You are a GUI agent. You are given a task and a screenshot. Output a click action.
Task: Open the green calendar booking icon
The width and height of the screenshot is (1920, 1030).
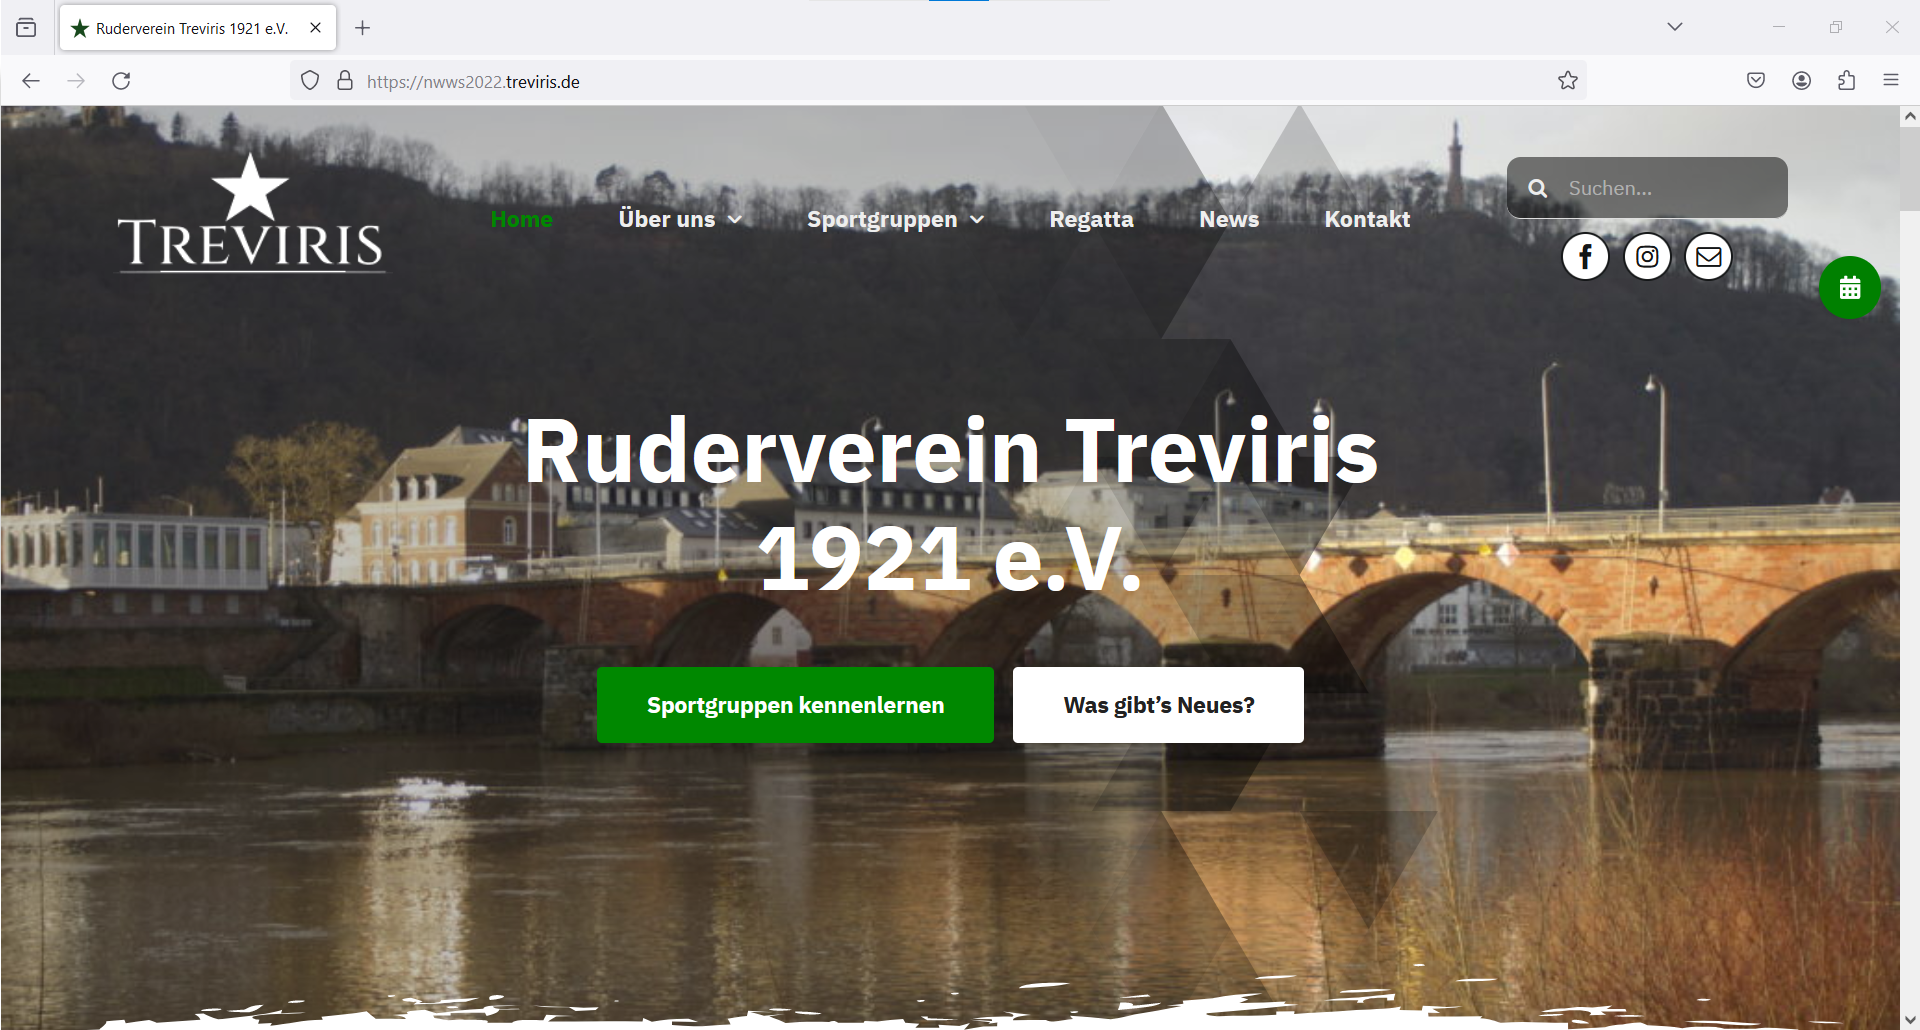[1850, 288]
